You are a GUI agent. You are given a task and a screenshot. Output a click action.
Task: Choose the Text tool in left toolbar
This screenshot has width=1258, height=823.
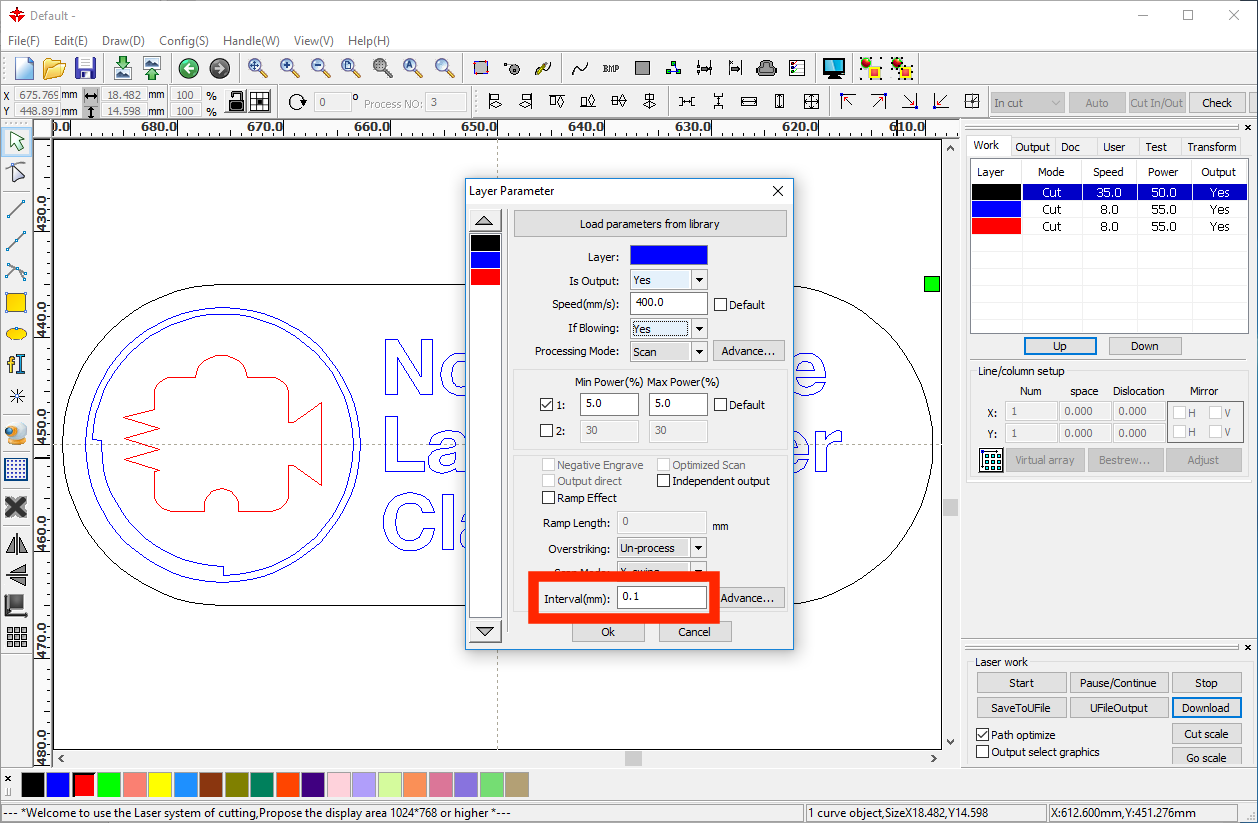[x=16, y=364]
